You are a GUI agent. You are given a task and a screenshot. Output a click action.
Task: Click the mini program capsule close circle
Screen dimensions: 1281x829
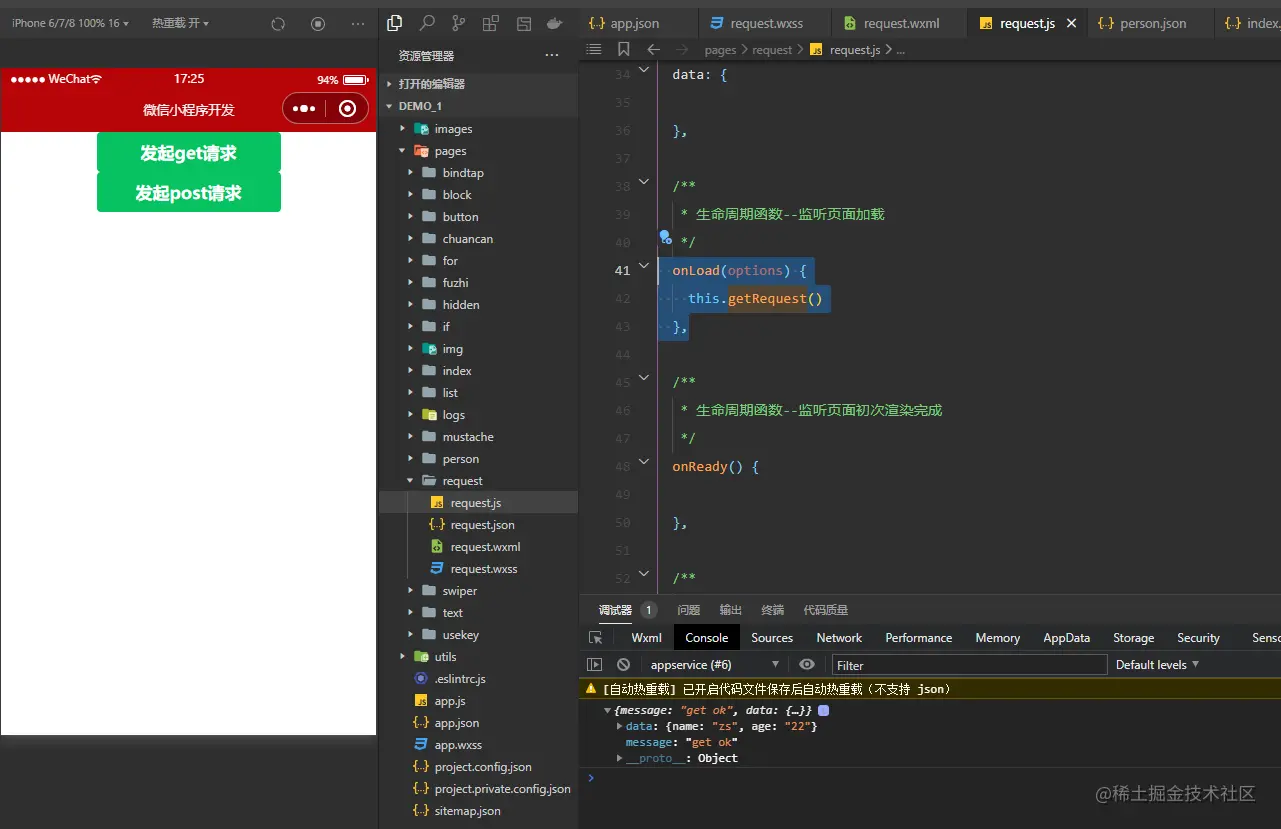coord(347,108)
